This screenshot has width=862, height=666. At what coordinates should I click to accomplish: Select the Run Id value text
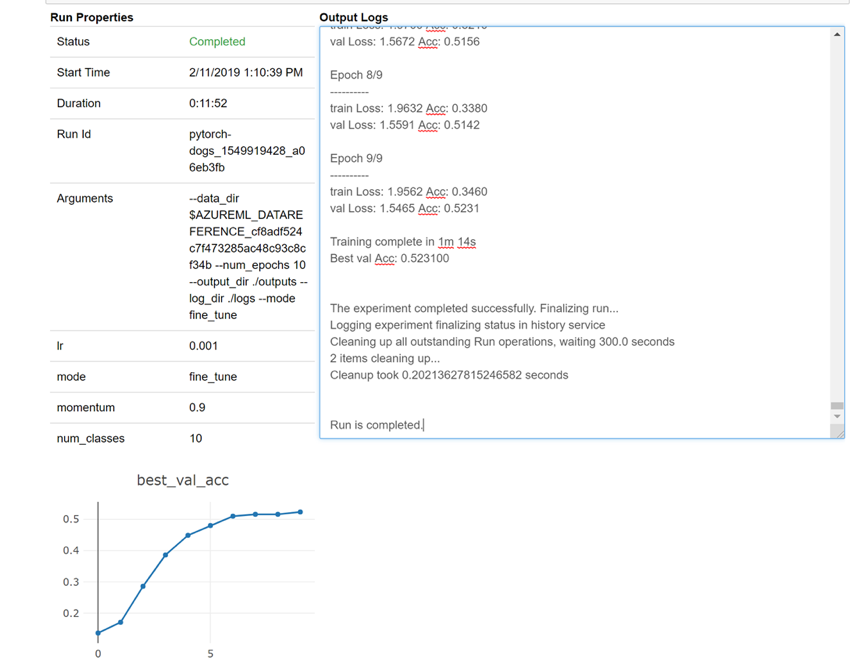pyautogui.click(x=247, y=151)
